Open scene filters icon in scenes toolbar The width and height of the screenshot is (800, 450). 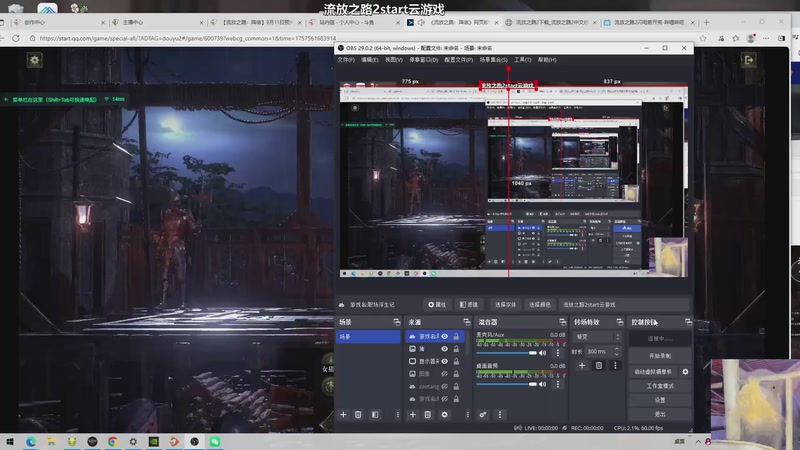point(375,415)
